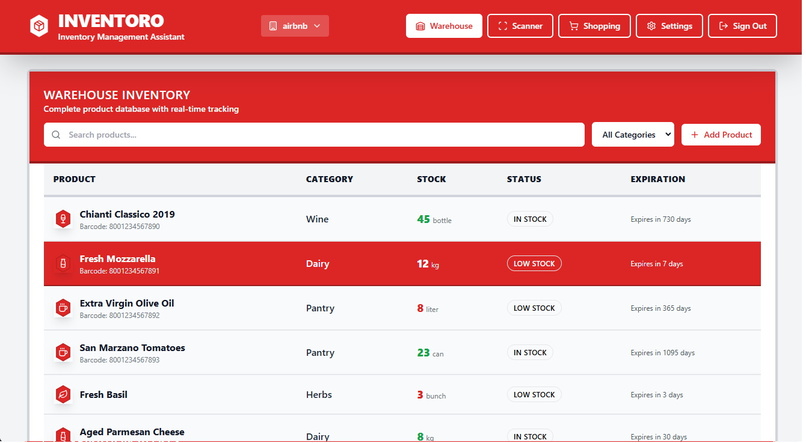This screenshot has height=443, width=806.
Task: Click barcode 8001234567892 under Olive Oil
Action: pos(119,316)
